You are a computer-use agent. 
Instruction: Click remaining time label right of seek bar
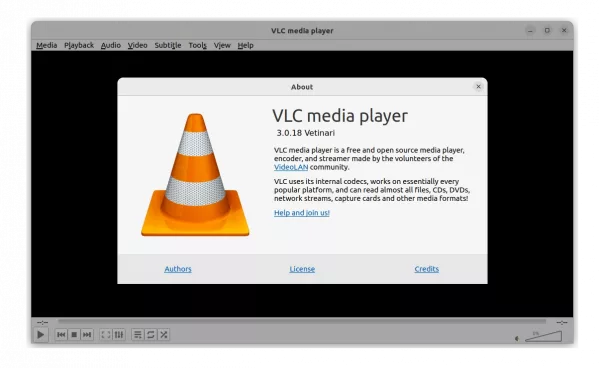click(x=561, y=322)
